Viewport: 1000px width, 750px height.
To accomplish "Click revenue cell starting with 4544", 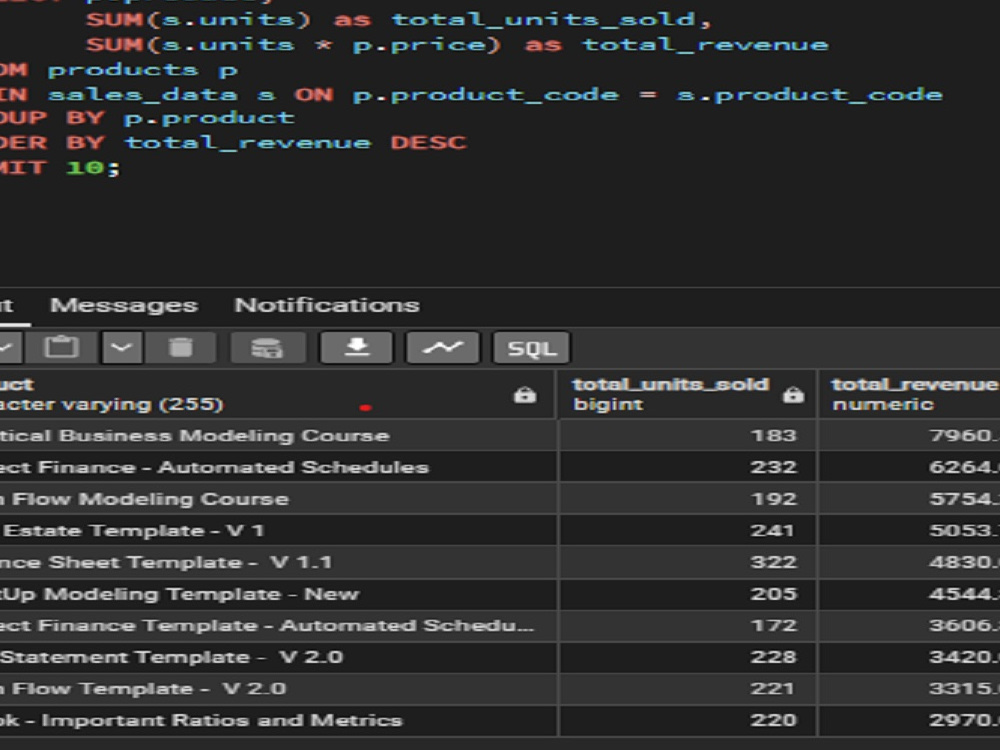I will pyautogui.click(x=910, y=594).
